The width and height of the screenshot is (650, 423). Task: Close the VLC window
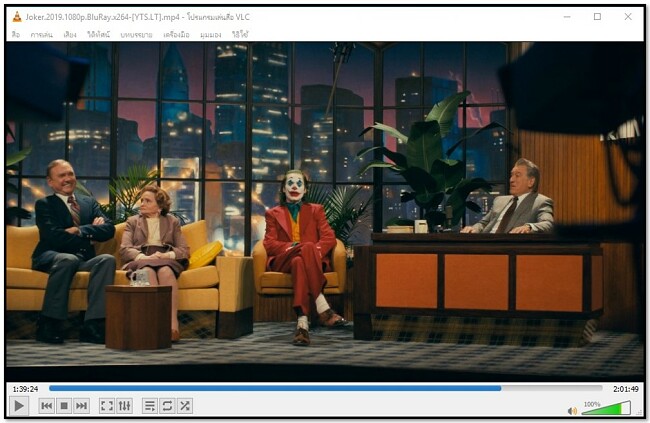[628, 17]
